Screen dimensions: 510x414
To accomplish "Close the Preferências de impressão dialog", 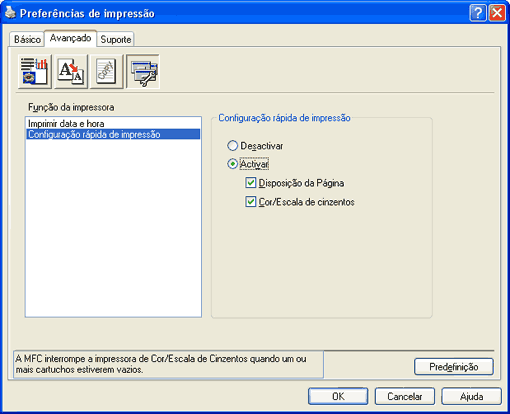I will pos(497,13).
